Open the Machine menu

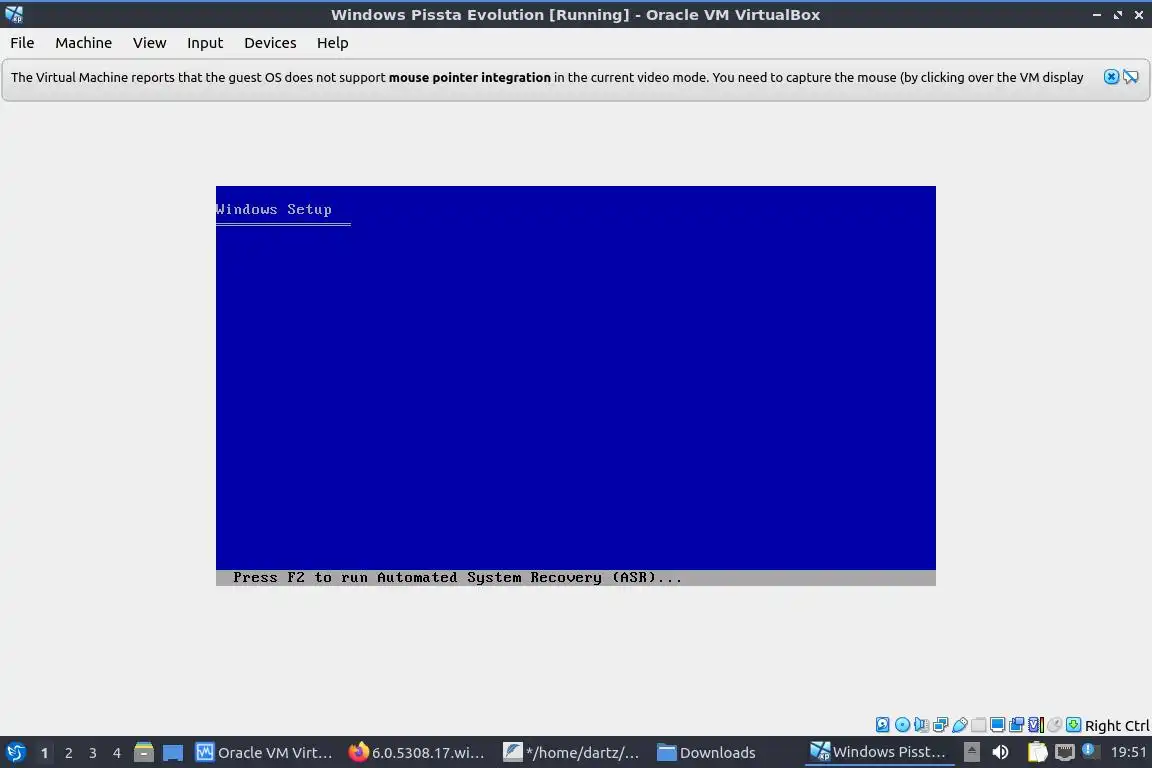[83, 43]
